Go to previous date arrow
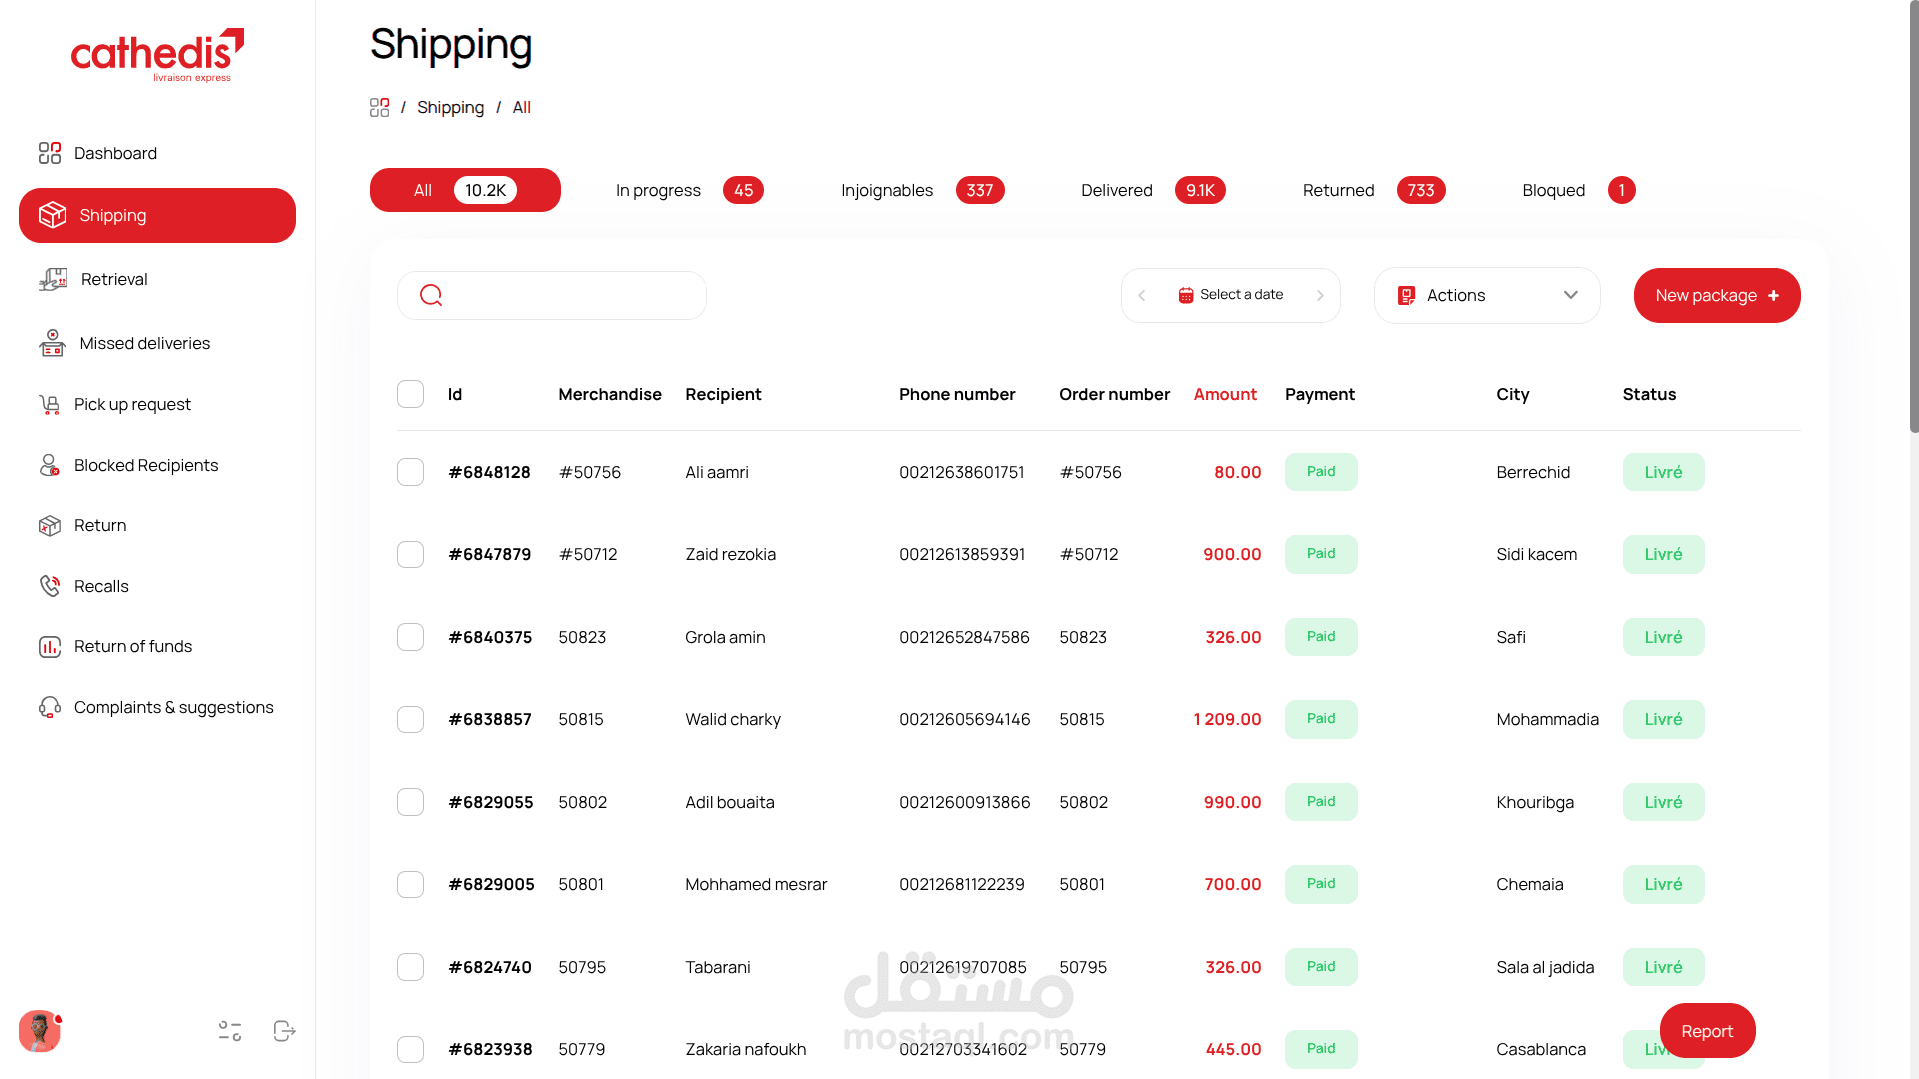 (x=1142, y=295)
